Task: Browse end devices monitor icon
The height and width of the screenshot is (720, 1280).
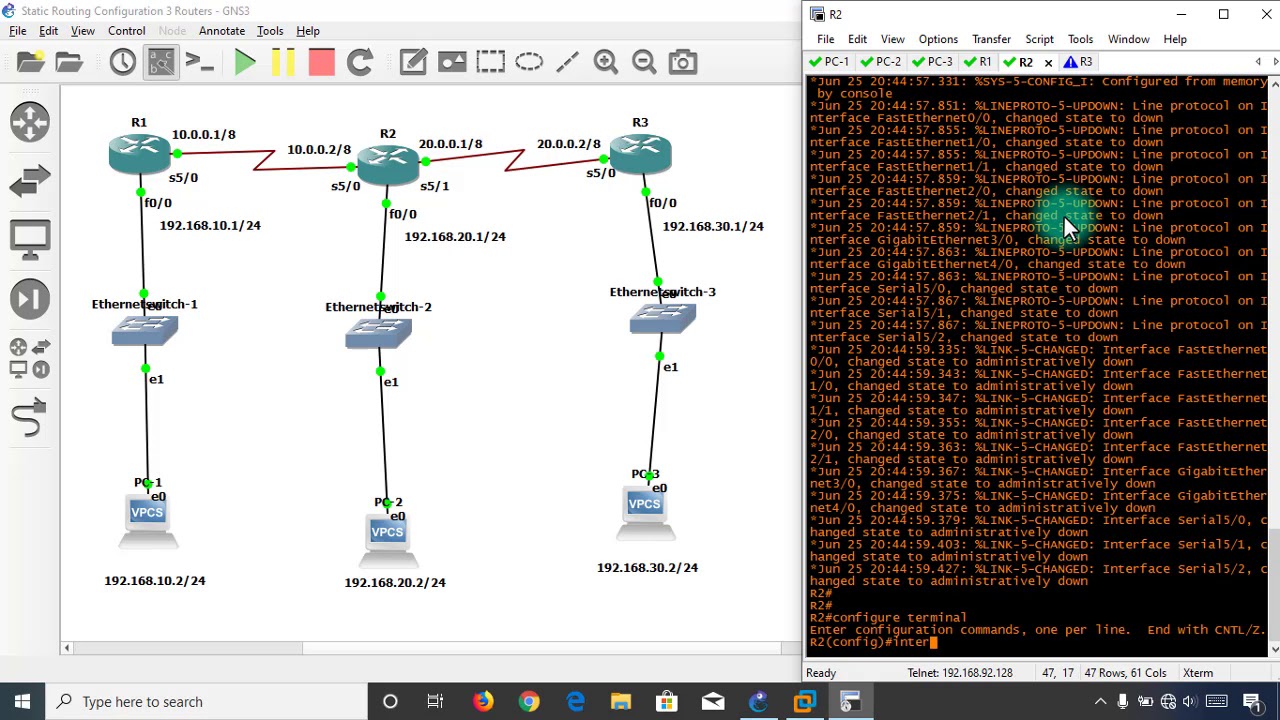Action: (30, 240)
